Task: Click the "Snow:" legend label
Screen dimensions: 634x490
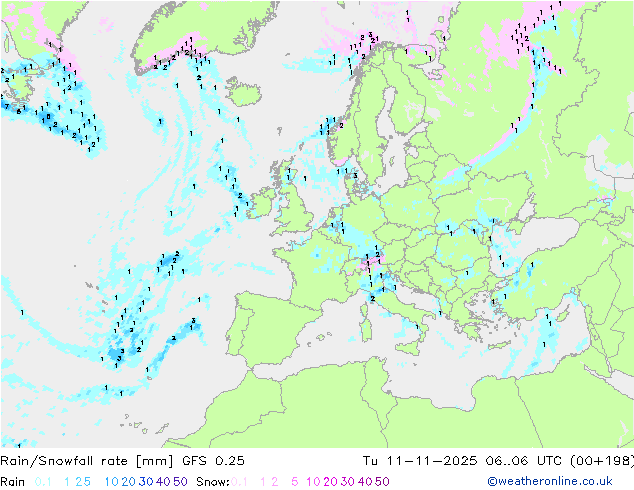Action: (x=213, y=482)
